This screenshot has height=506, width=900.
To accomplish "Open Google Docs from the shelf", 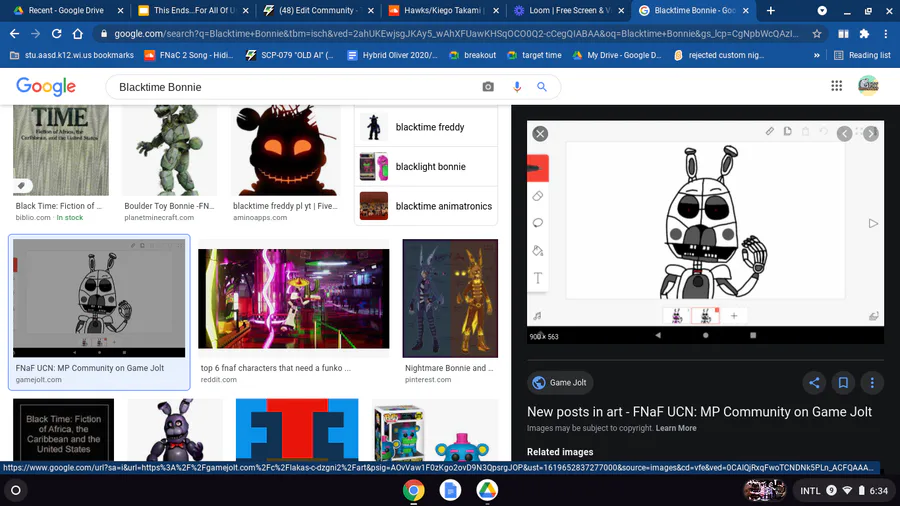I will point(450,491).
